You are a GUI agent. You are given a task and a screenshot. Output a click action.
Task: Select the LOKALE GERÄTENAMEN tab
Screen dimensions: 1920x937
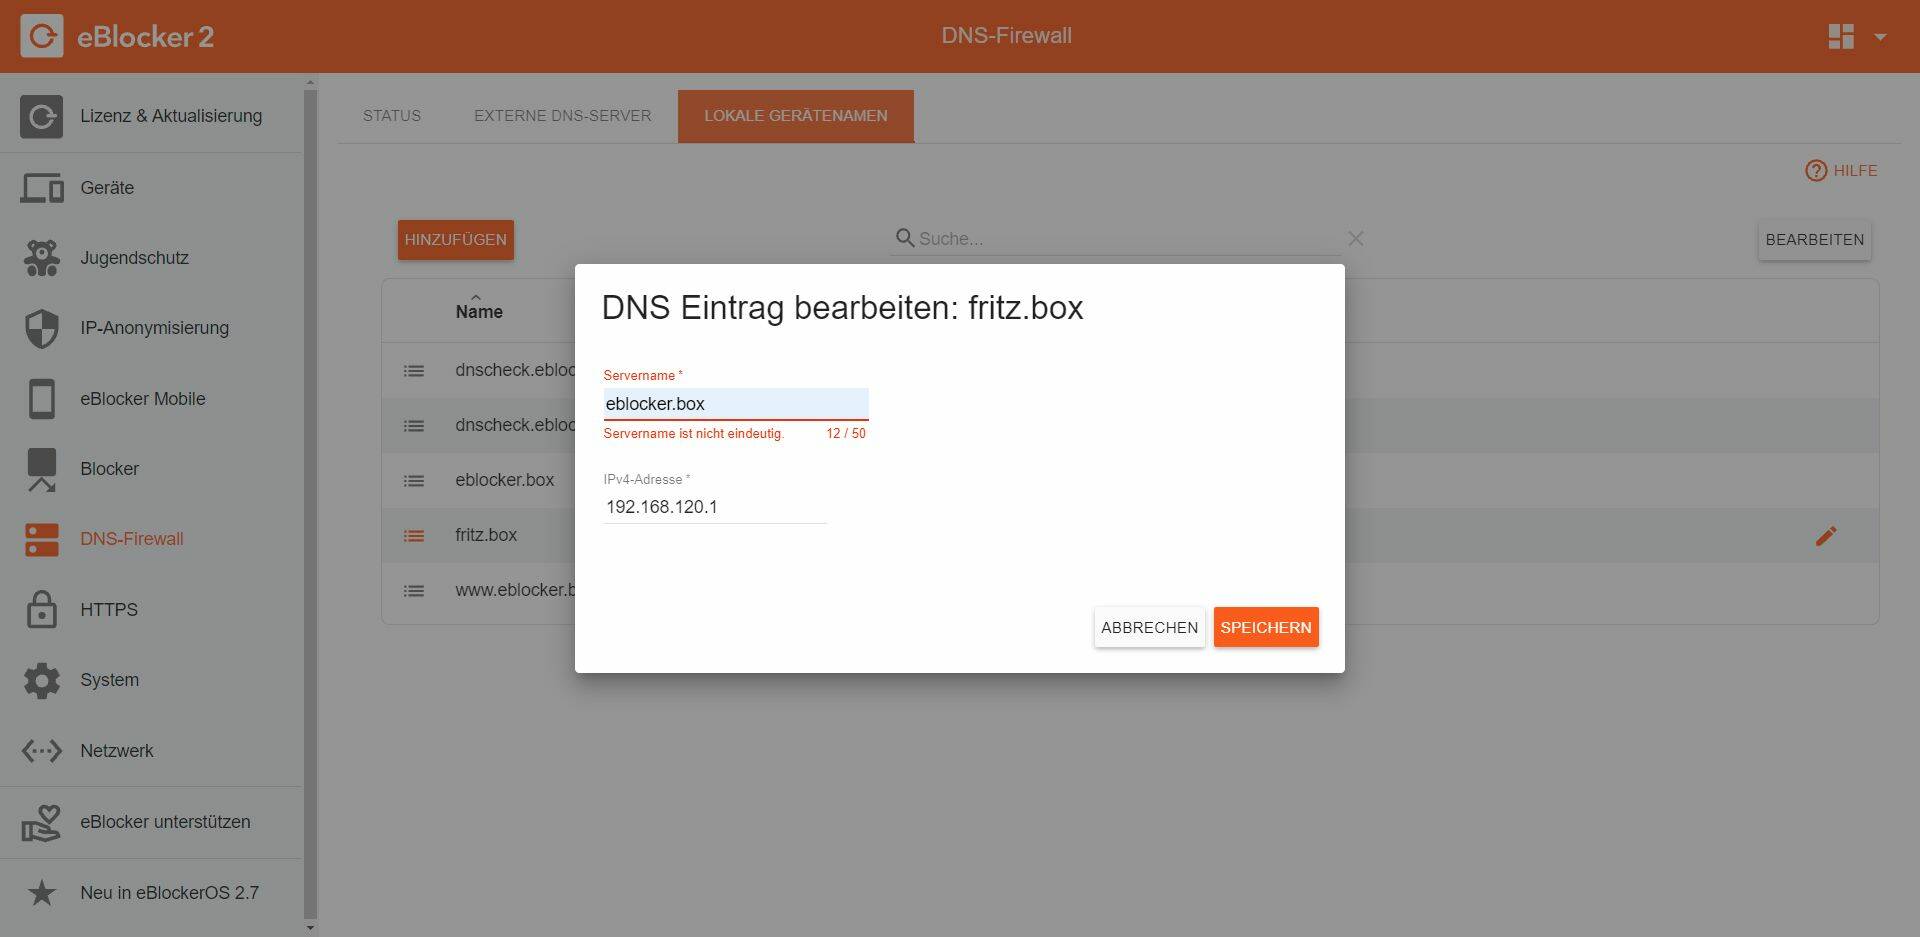796,116
